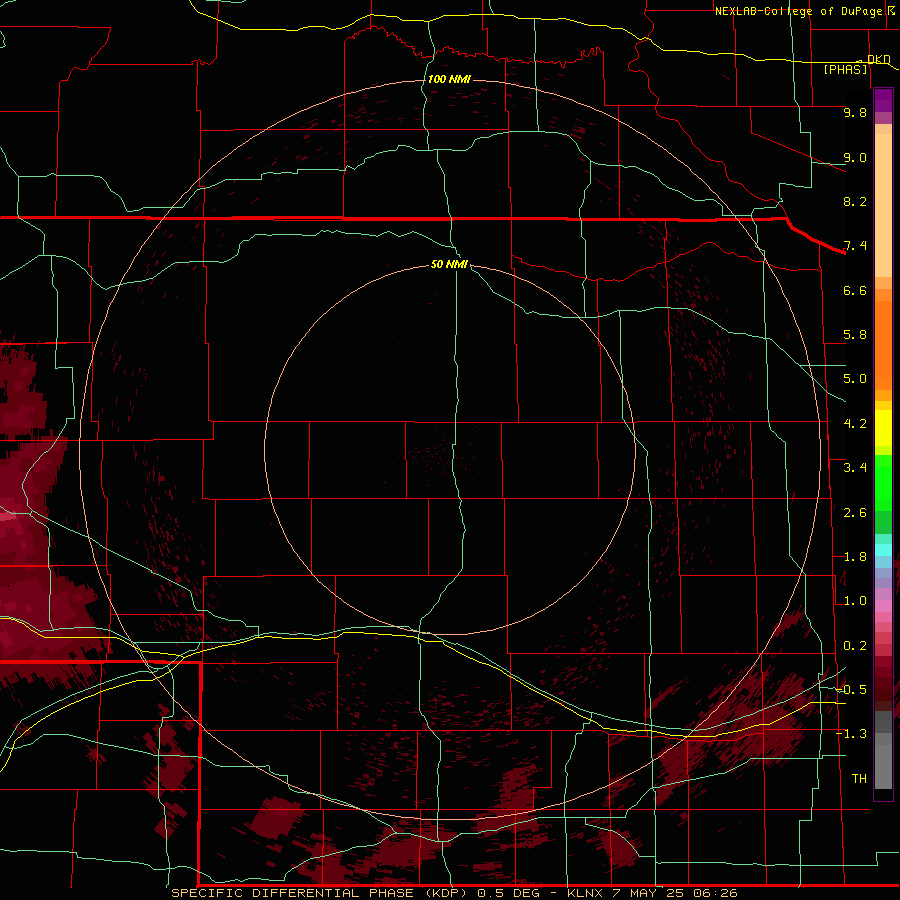Click the 7.4 legend value
Image resolution: width=900 pixels, height=900 pixels.
point(855,246)
